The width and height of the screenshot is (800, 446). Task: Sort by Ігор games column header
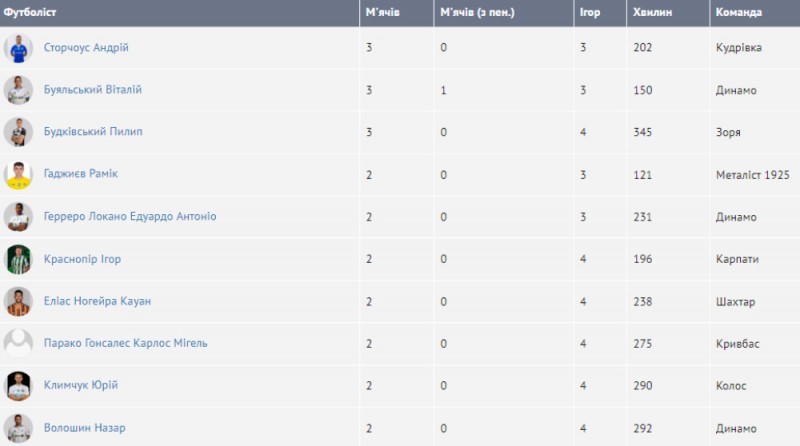click(x=589, y=12)
